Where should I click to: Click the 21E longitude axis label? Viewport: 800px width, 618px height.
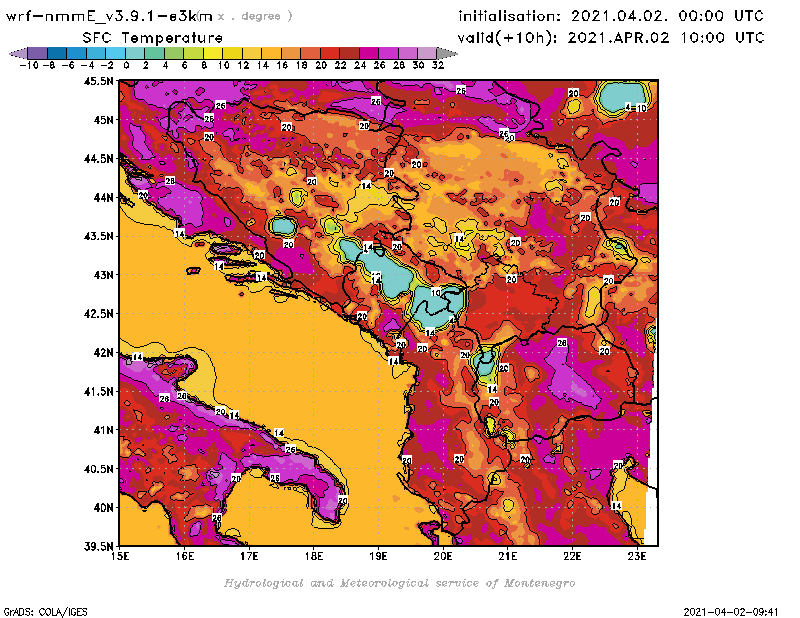(508, 556)
